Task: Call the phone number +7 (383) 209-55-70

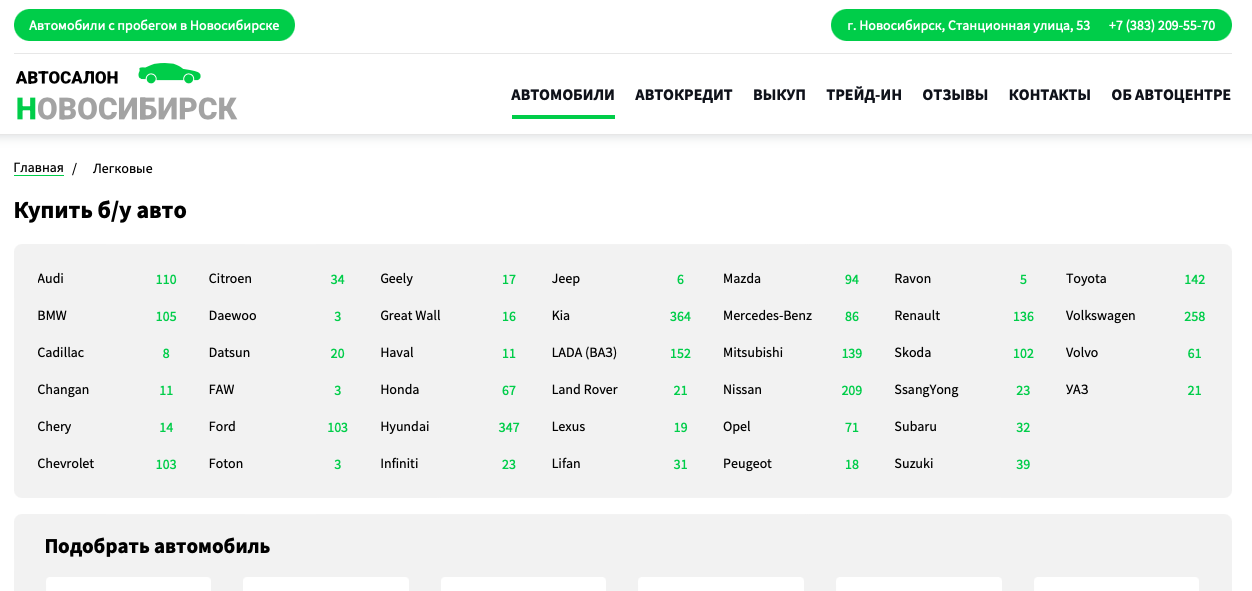Action: (1162, 25)
